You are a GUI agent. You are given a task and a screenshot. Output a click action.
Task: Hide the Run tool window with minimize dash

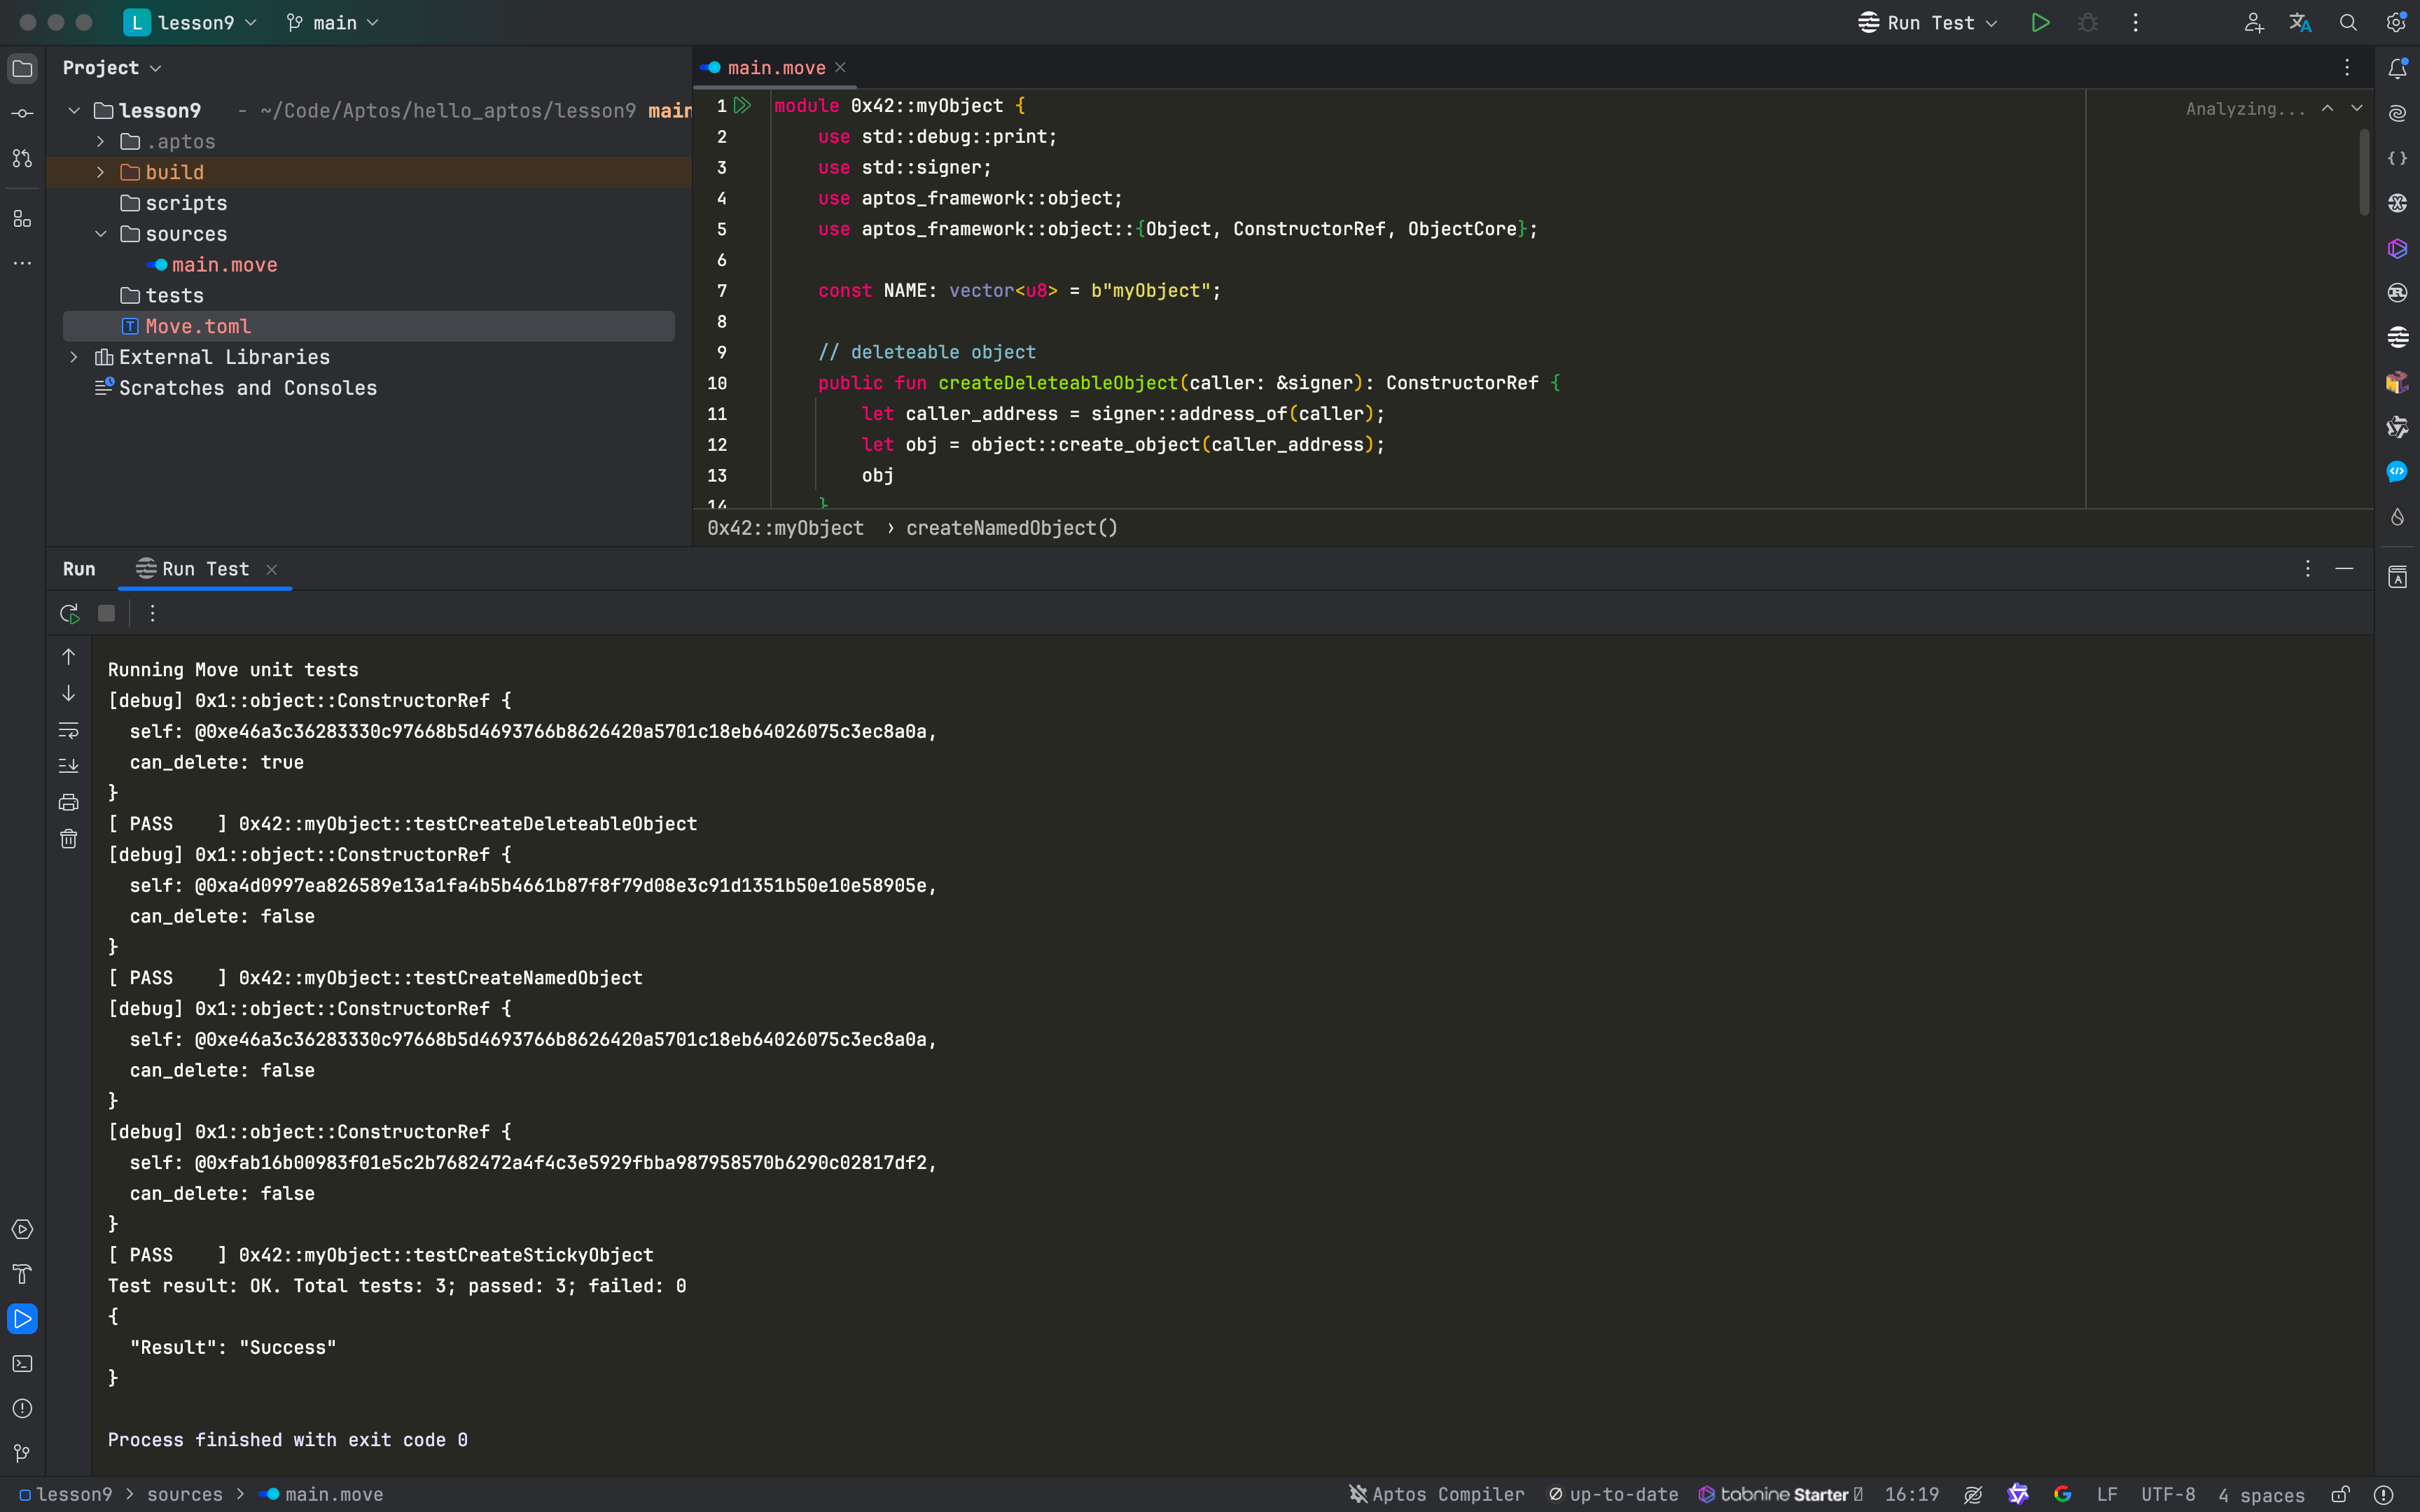tap(2344, 569)
